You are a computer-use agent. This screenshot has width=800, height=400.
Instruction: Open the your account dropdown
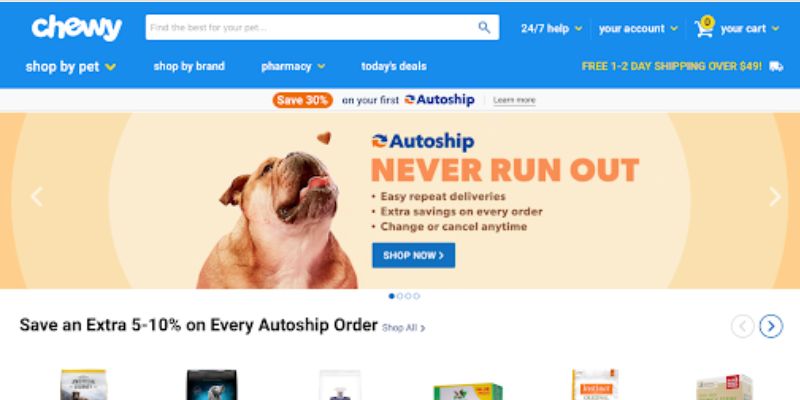(x=638, y=29)
